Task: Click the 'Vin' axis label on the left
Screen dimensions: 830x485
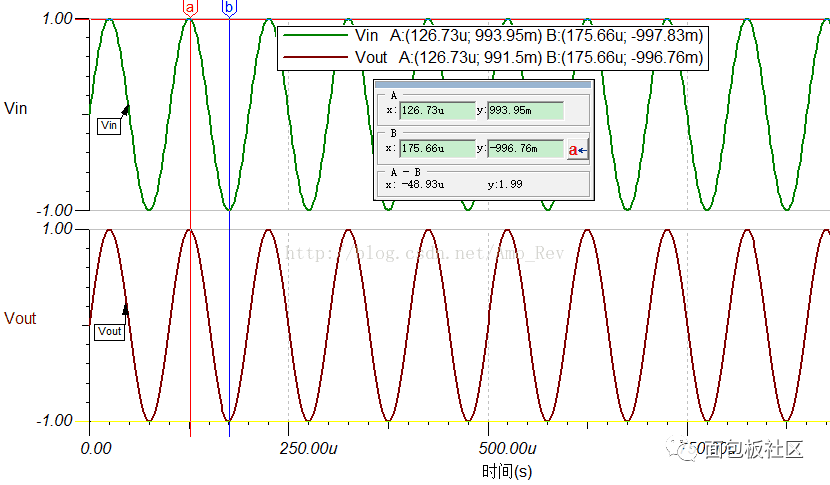Action: coord(15,109)
